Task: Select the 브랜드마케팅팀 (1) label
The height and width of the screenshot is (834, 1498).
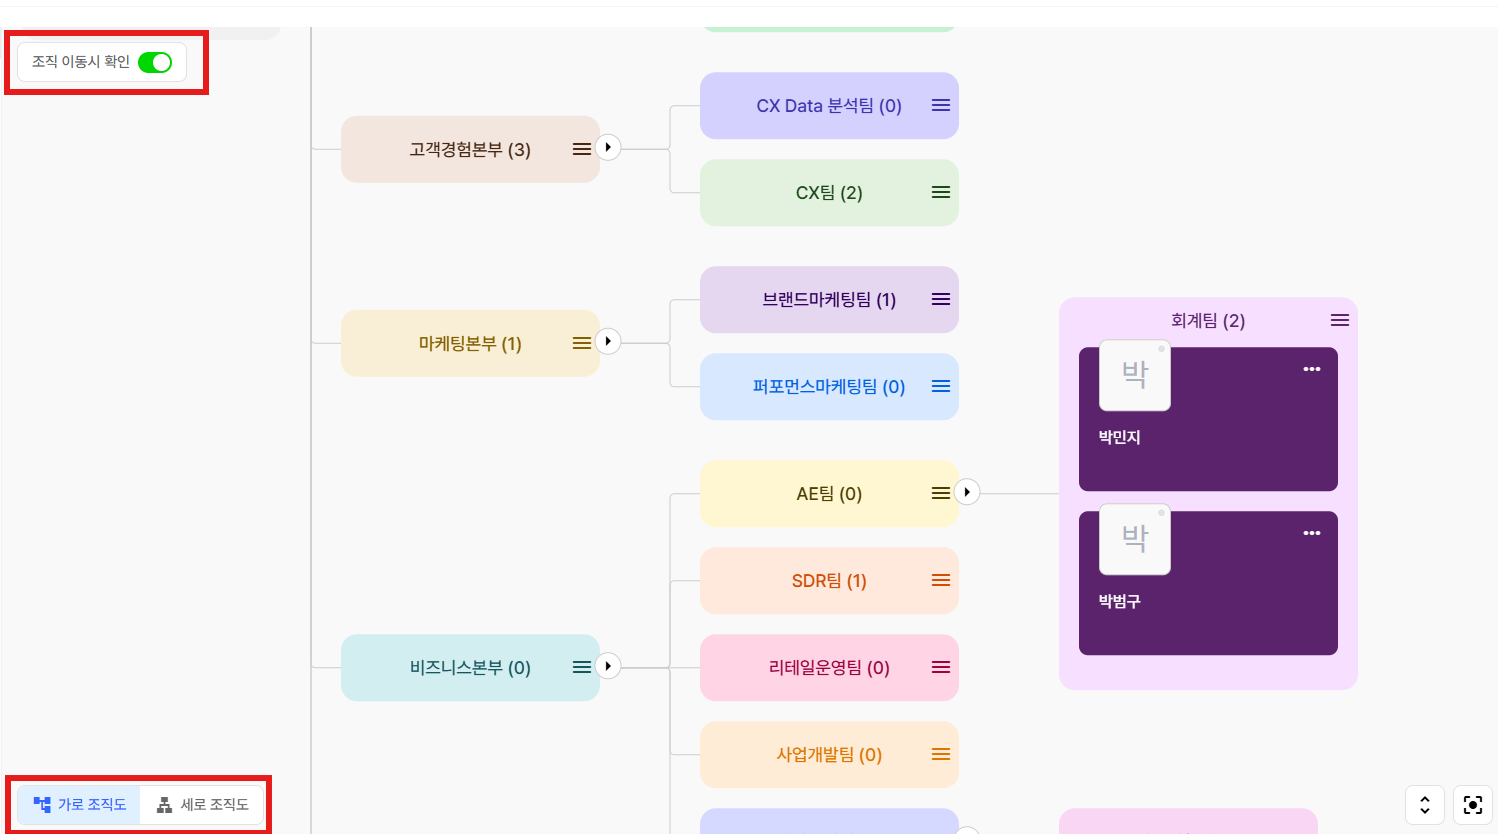Action: (x=829, y=300)
